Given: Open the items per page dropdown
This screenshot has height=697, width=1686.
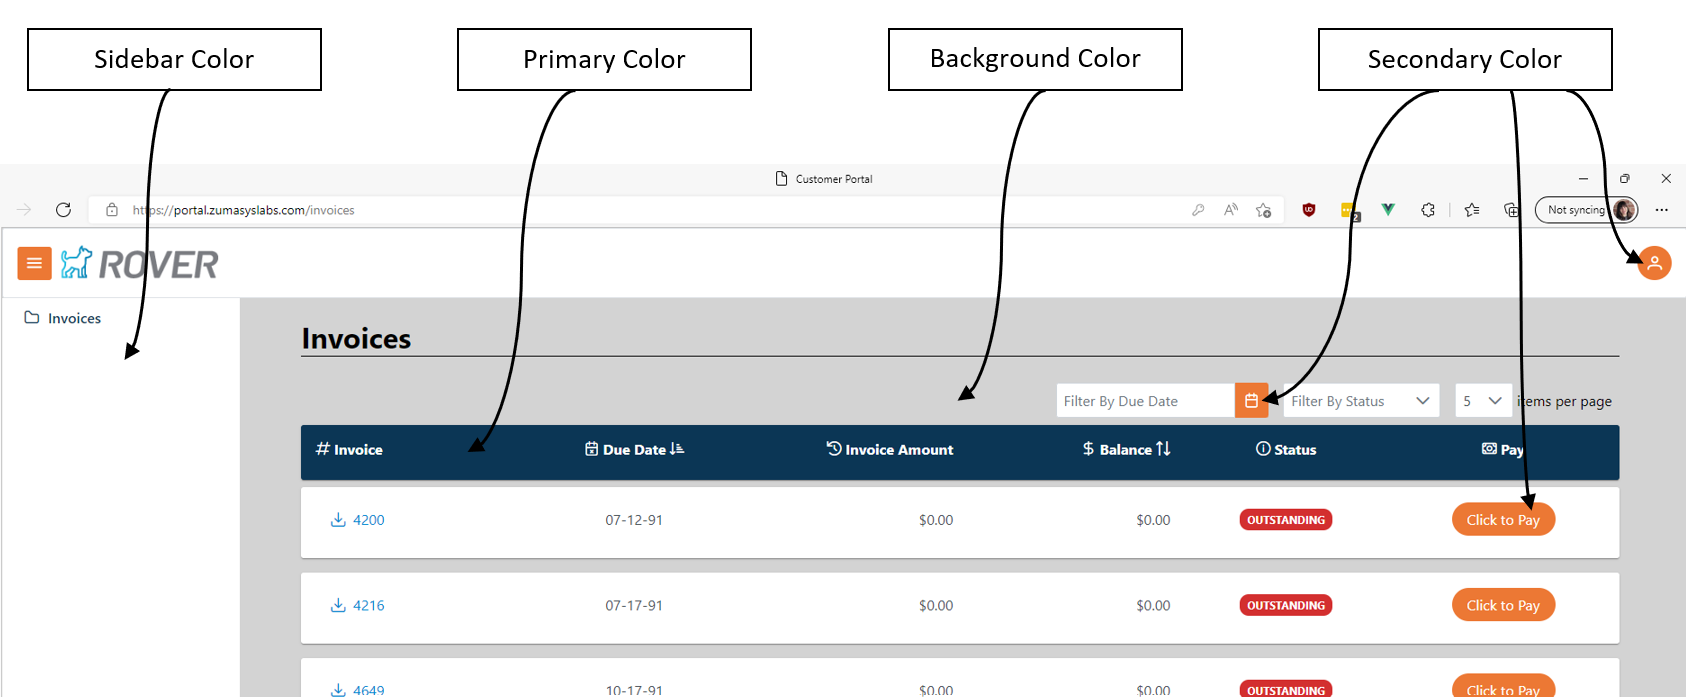Looking at the screenshot, I should (x=1482, y=401).
